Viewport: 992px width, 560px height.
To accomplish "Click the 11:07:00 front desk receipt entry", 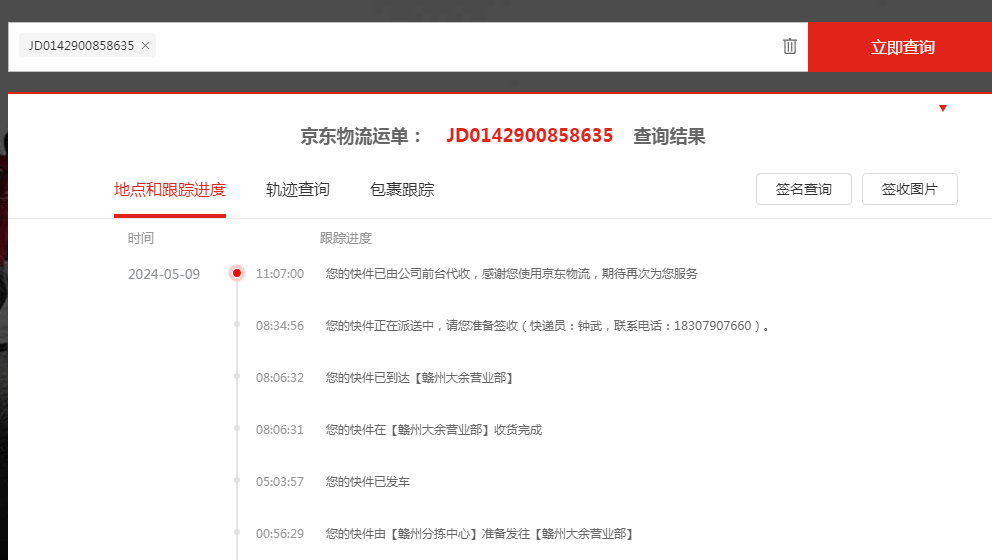I will [511, 273].
